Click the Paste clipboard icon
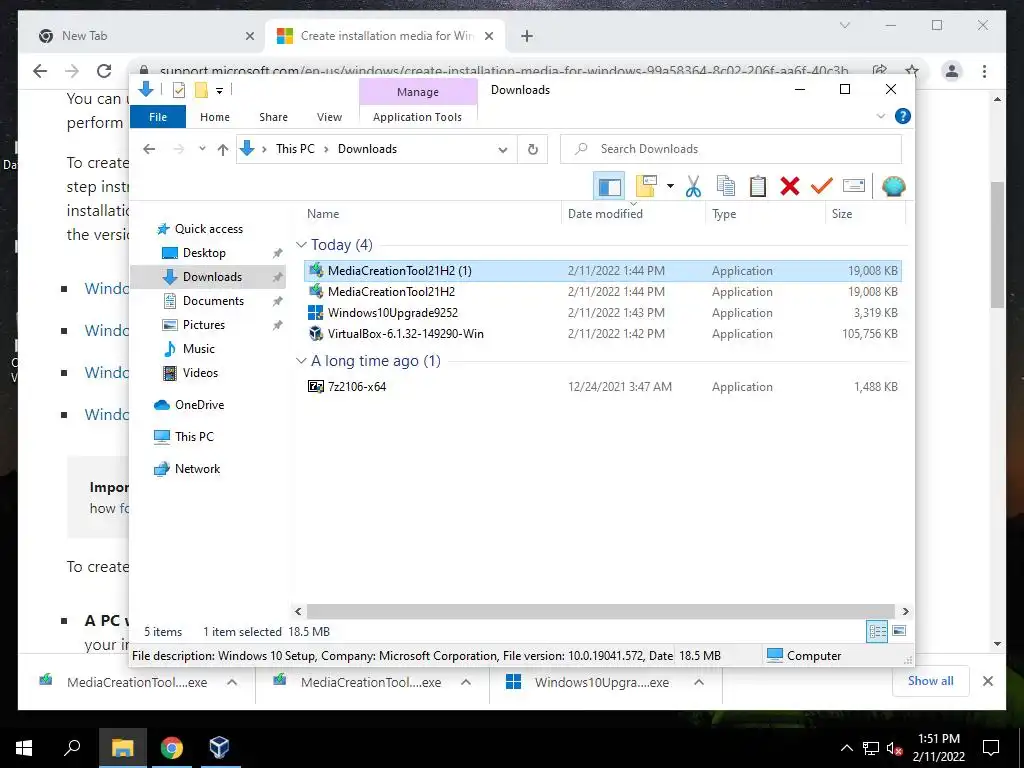 click(x=758, y=186)
